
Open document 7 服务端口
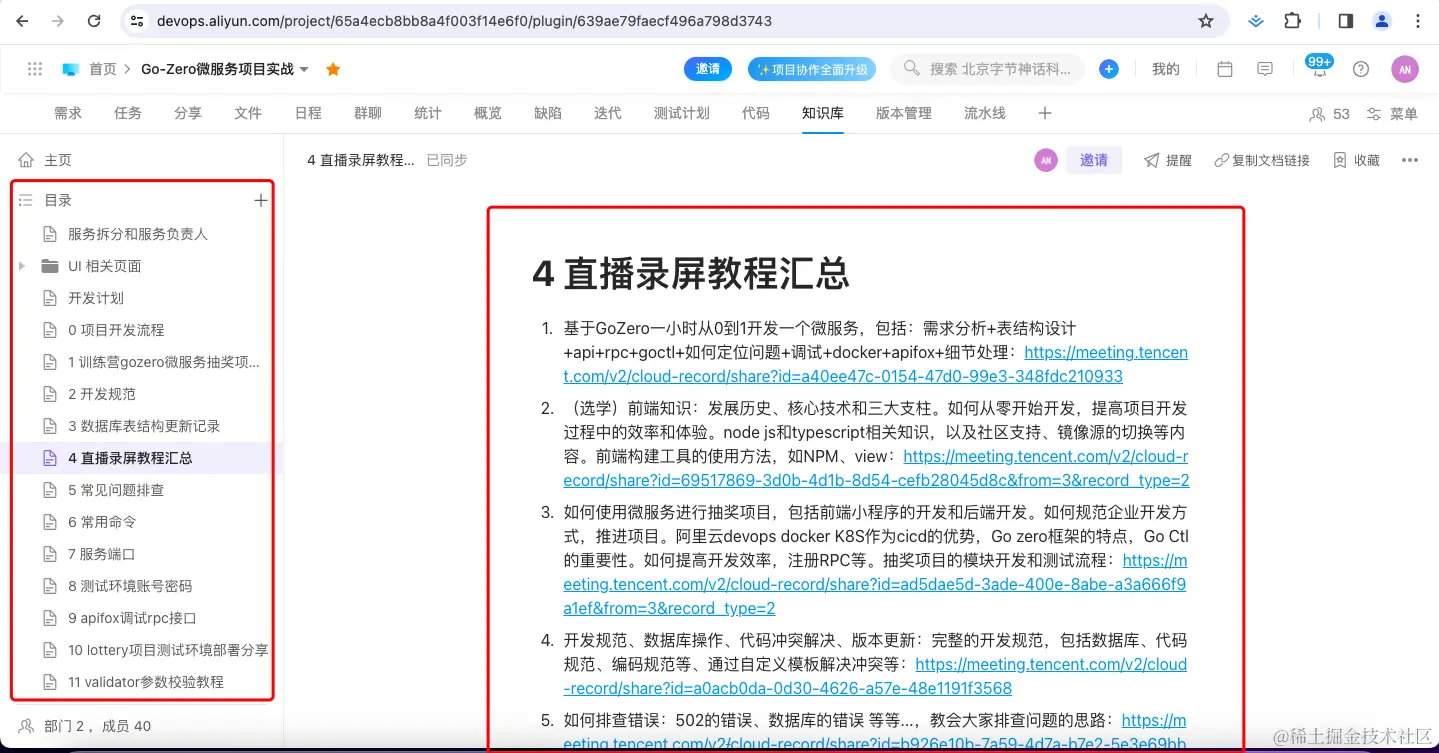point(102,554)
